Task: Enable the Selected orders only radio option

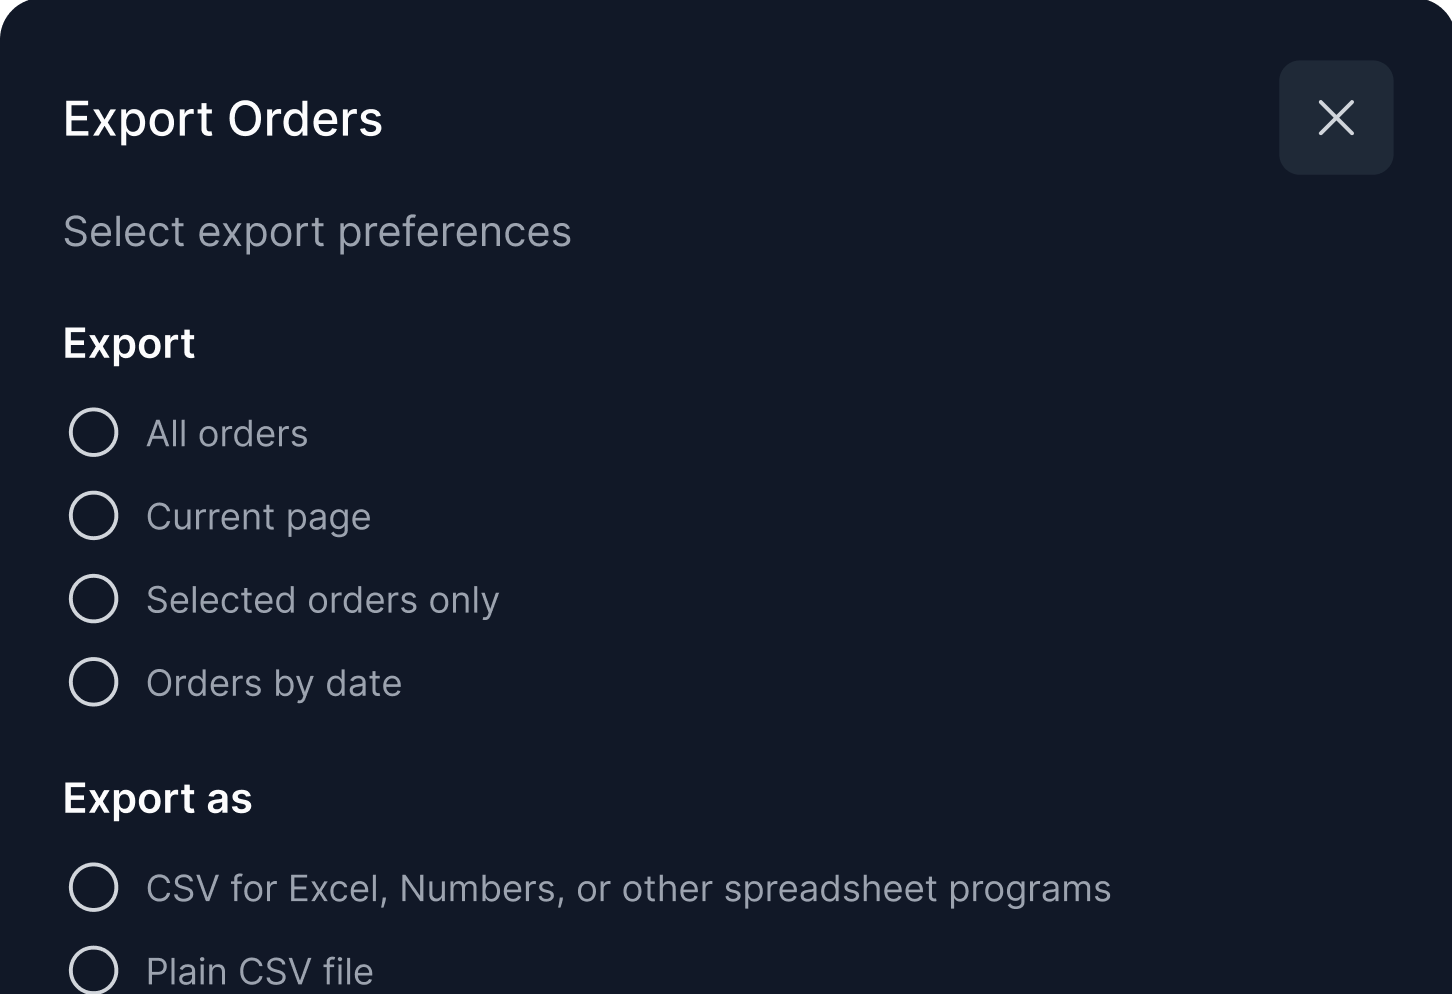Action: click(93, 599)
